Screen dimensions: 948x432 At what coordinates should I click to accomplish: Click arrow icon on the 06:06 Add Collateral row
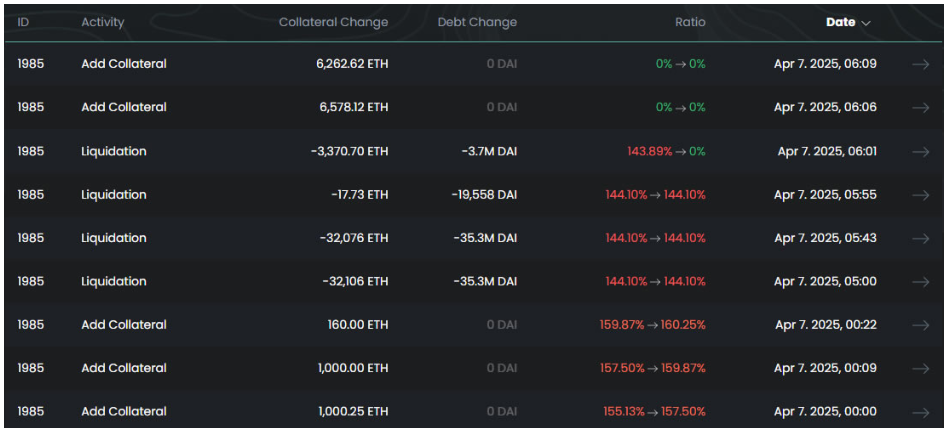(920, 107)
